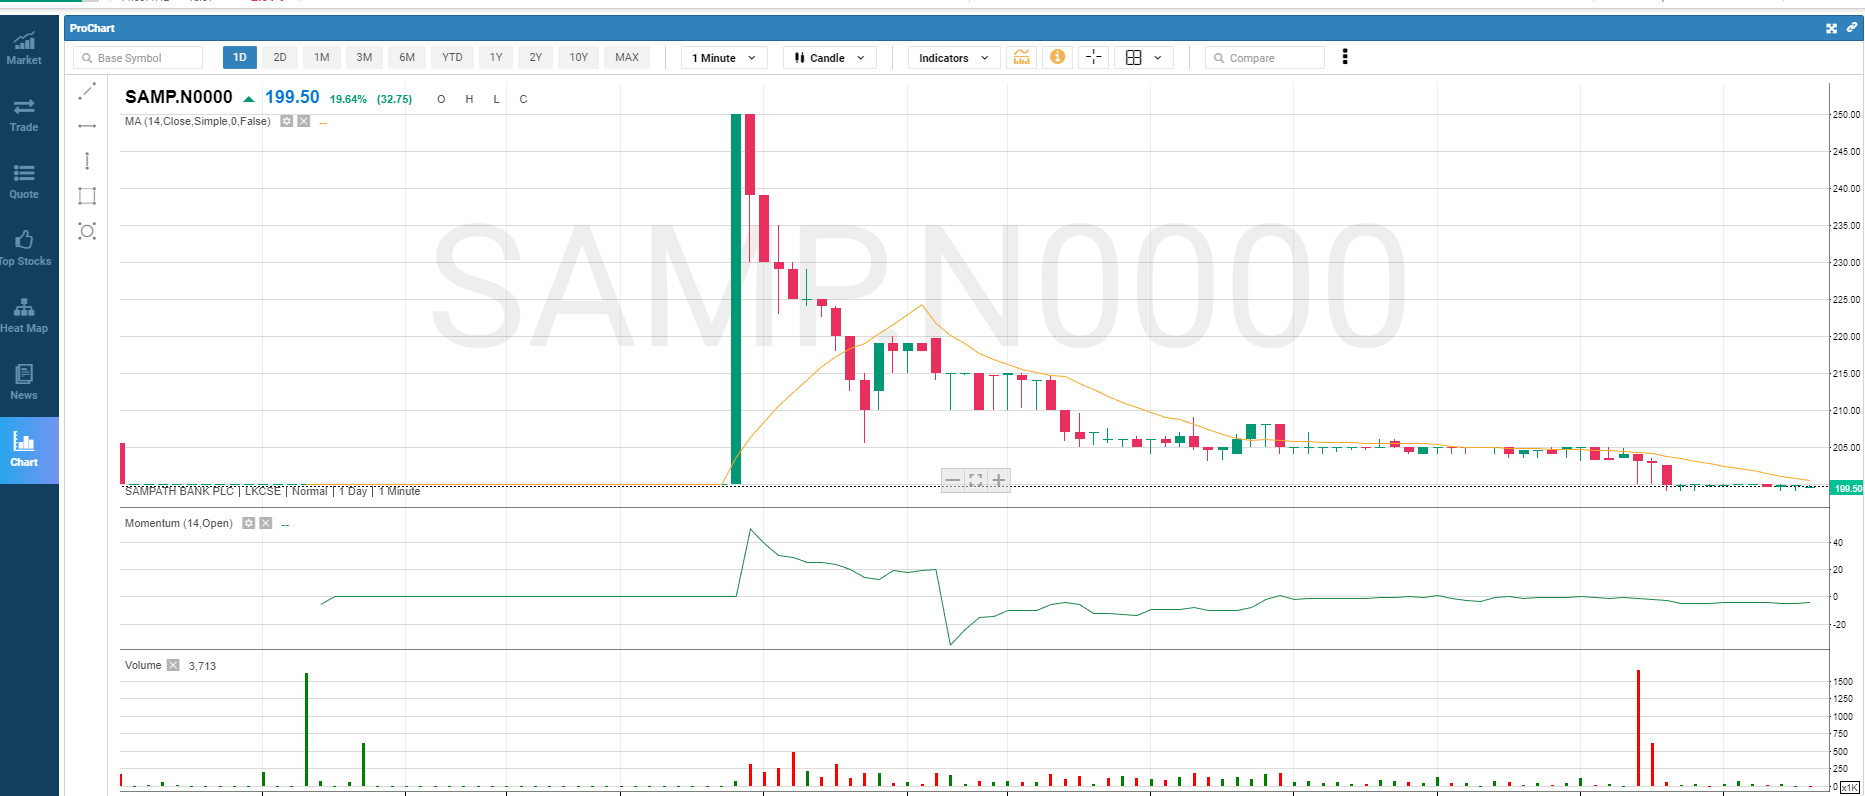Open the Heat Map in the sidebar
Screen dimensions: 1865x796
(x=24, y=316)
